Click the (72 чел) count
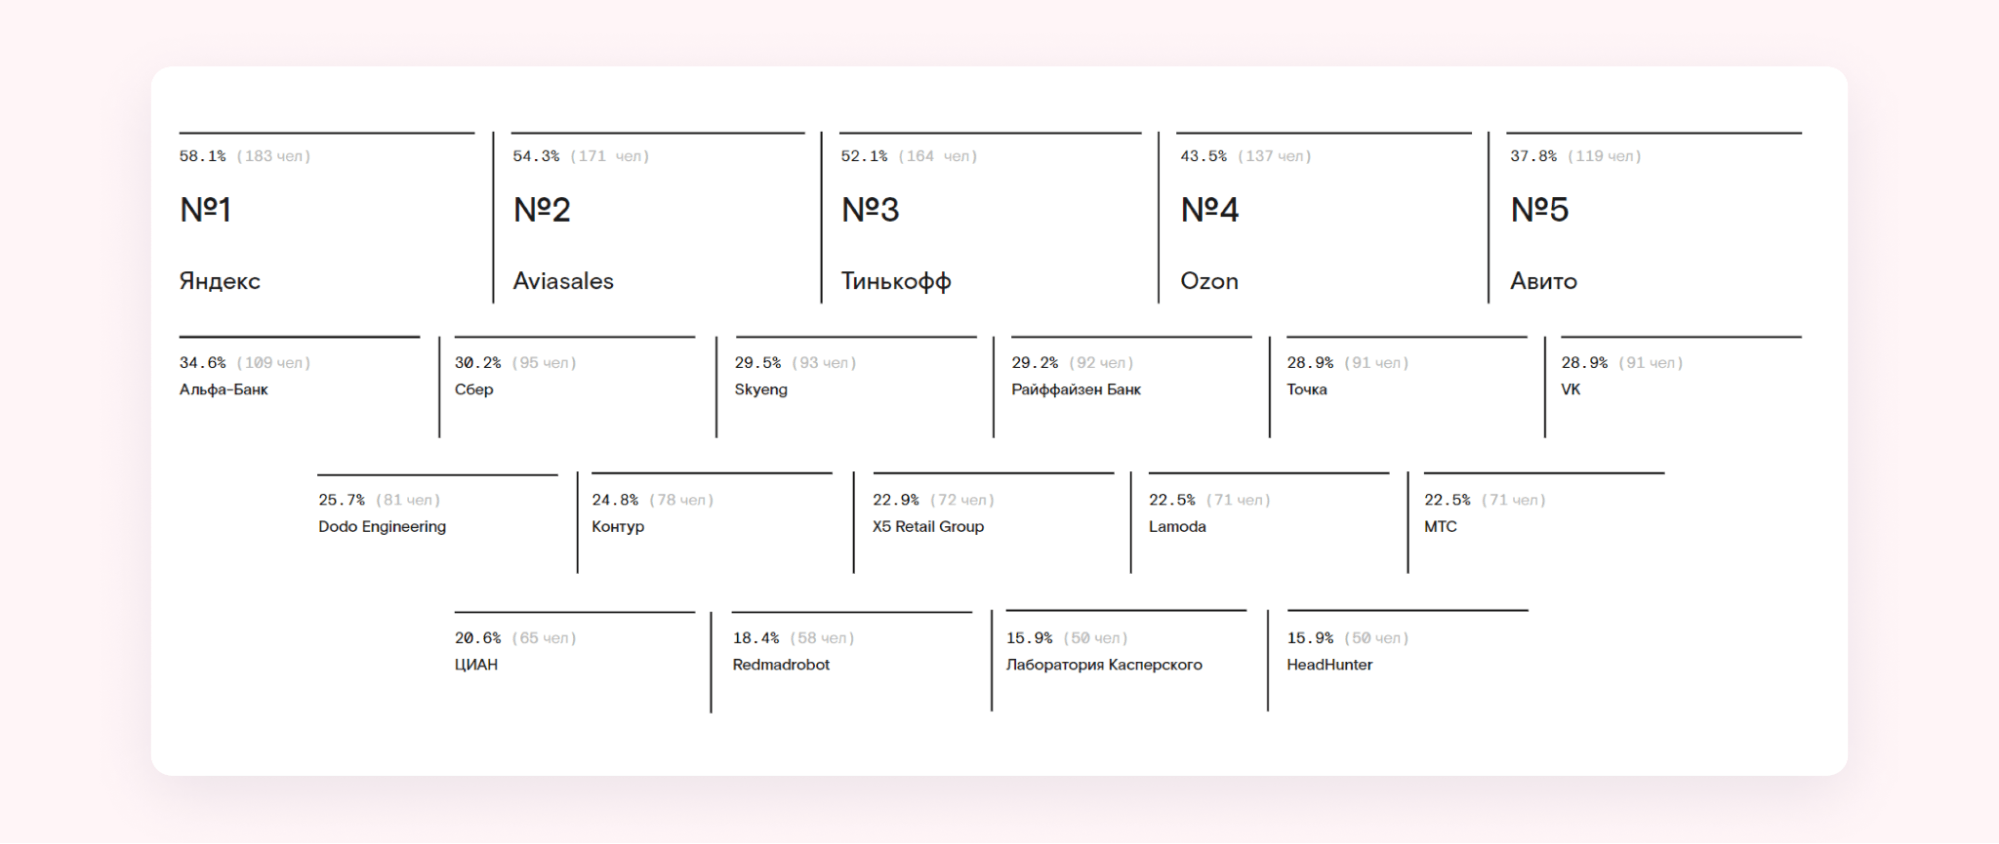Screen dimensions: 1999x844 962,500
